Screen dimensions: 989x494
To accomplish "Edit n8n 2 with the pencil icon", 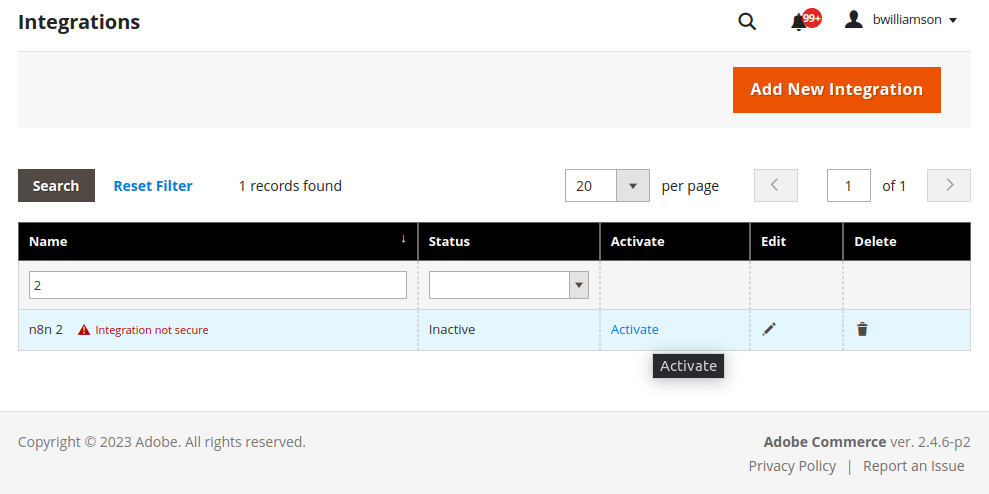I will [x=769, y=329].
